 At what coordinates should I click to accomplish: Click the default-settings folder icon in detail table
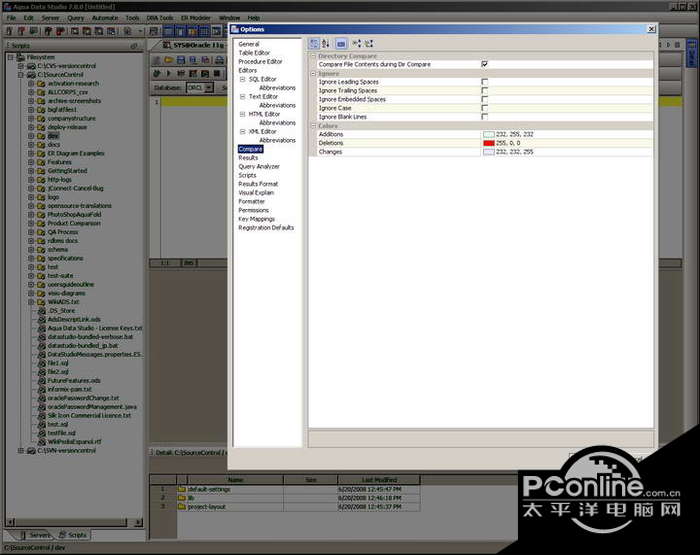click(x=182, y=489)
